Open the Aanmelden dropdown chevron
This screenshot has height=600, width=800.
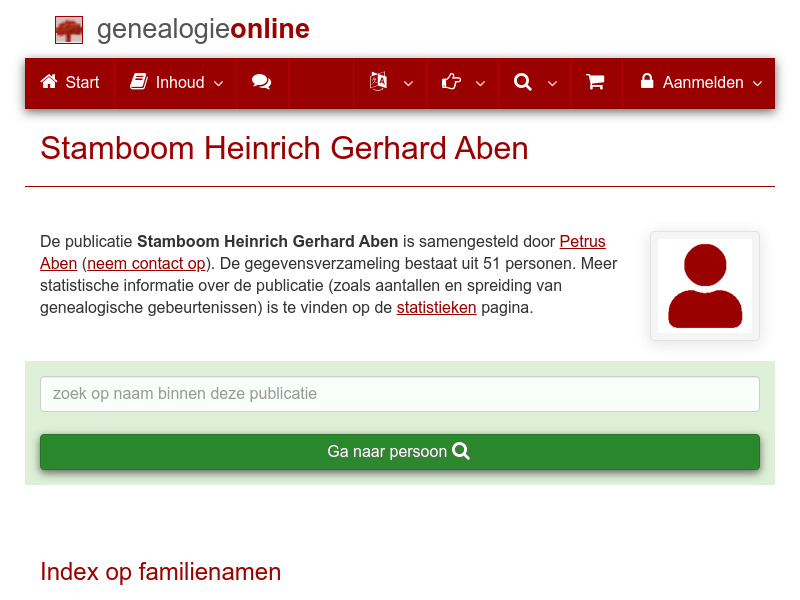(758, 83)
